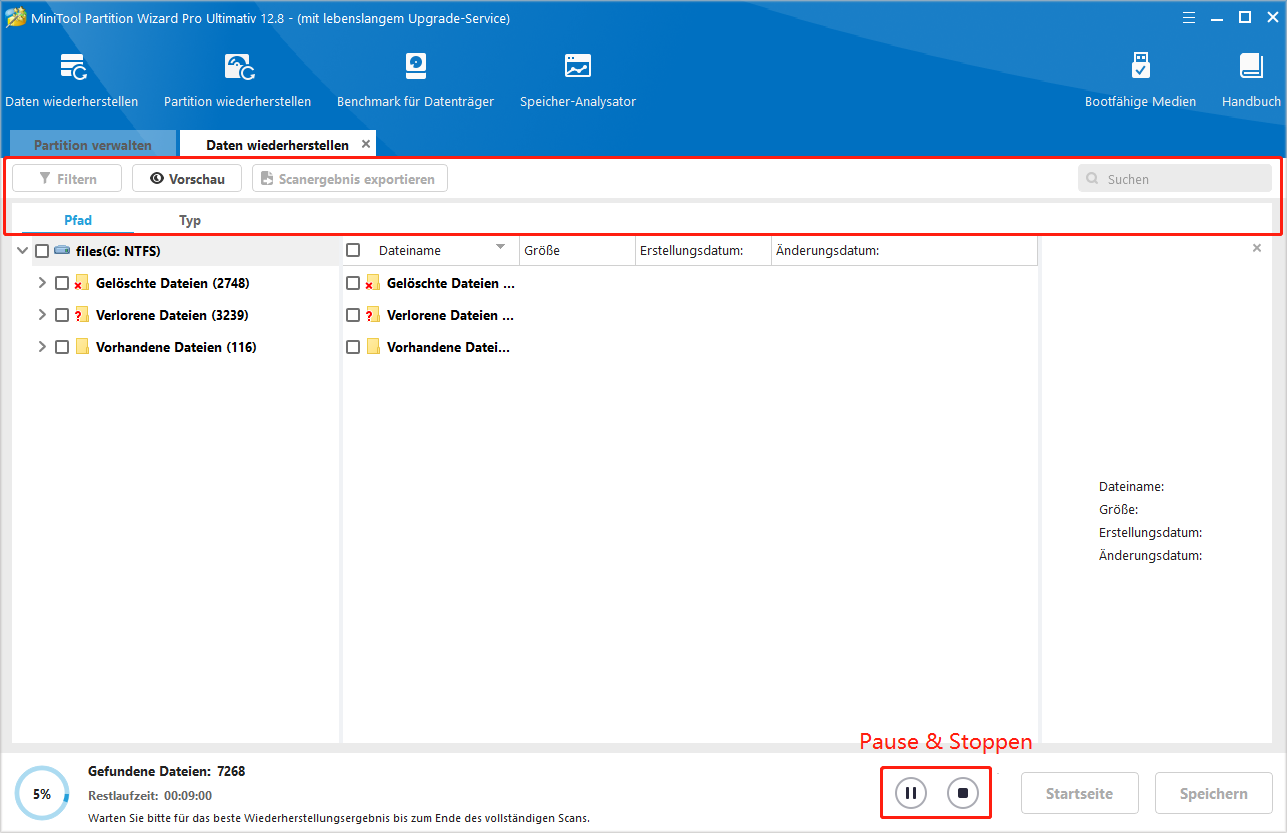This screenshot has height=833, width=1287.
Task: Tick the select-all checkbox beside Dateiname header
Action: click(353, 250)
